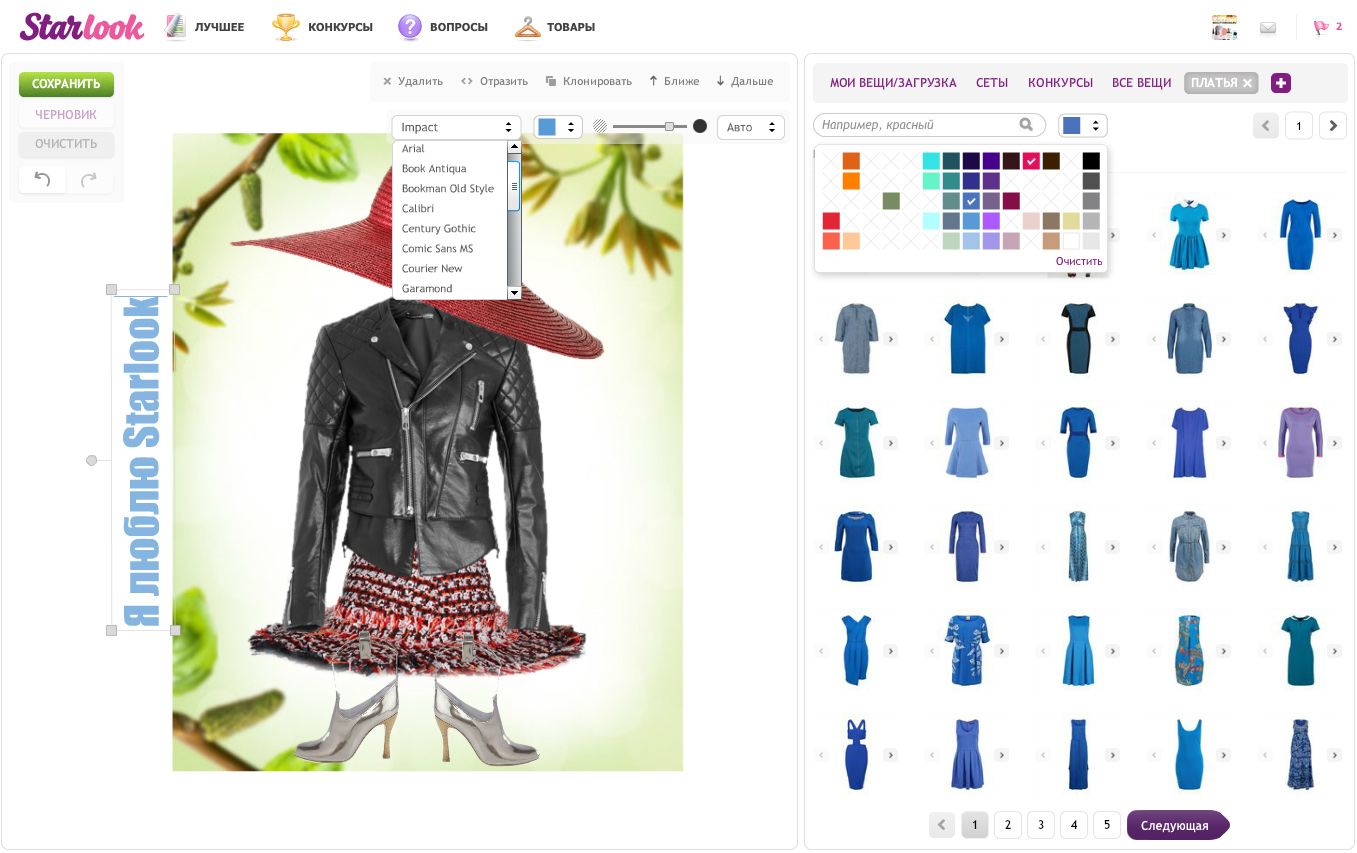Click the Starlook logo
This screenshot has width=1357, height=853.
(x=82, y=27)
